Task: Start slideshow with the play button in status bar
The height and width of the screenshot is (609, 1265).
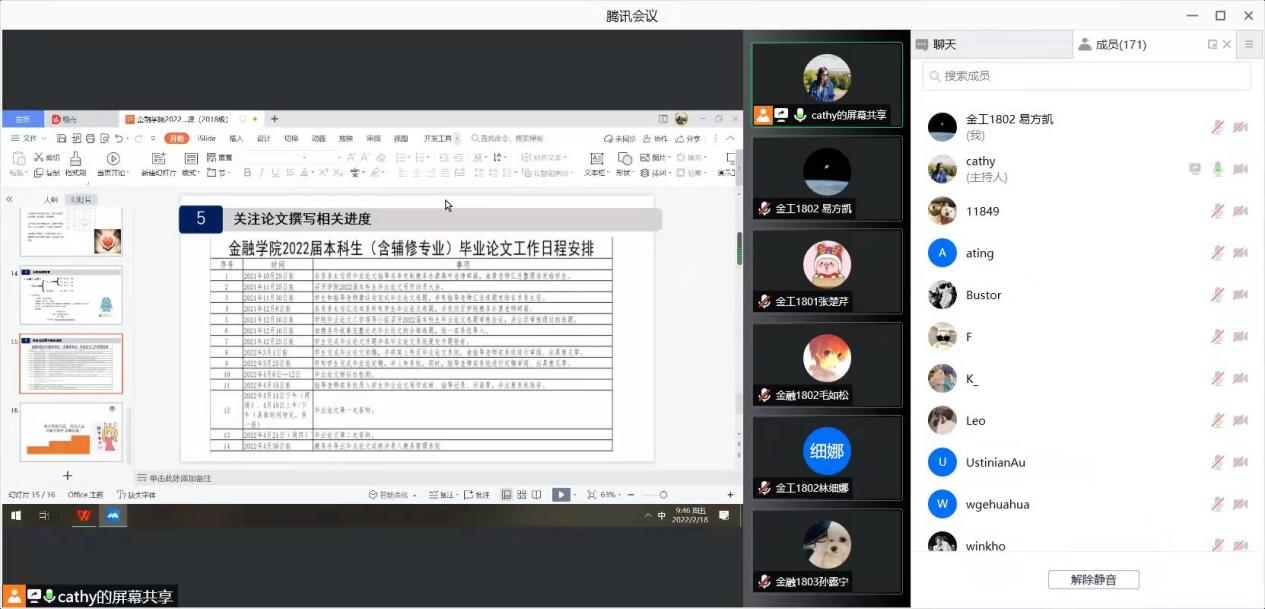Action: (x=561, y=495)
